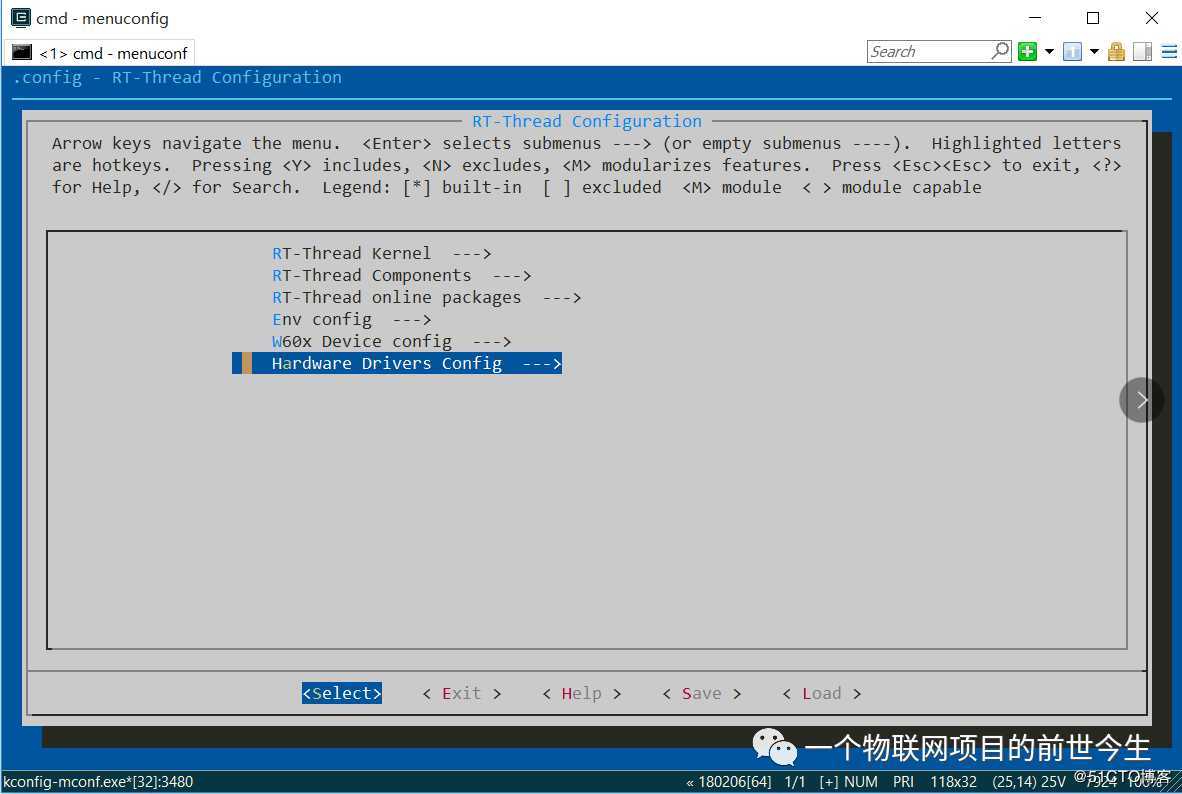Open the hamburger system menu icon
1182x794 pixels.
[1168, 51]
